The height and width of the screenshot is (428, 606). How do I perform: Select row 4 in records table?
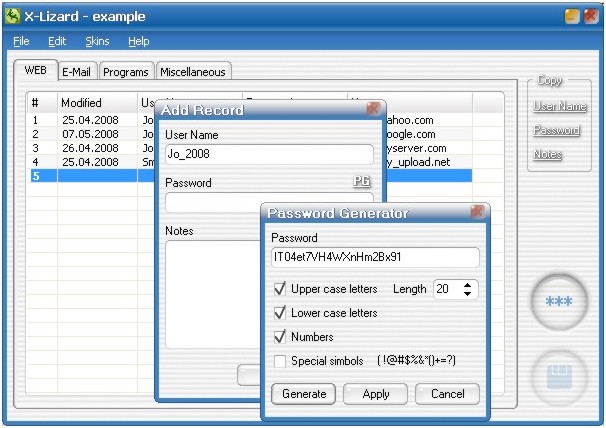tap(251, 162)
